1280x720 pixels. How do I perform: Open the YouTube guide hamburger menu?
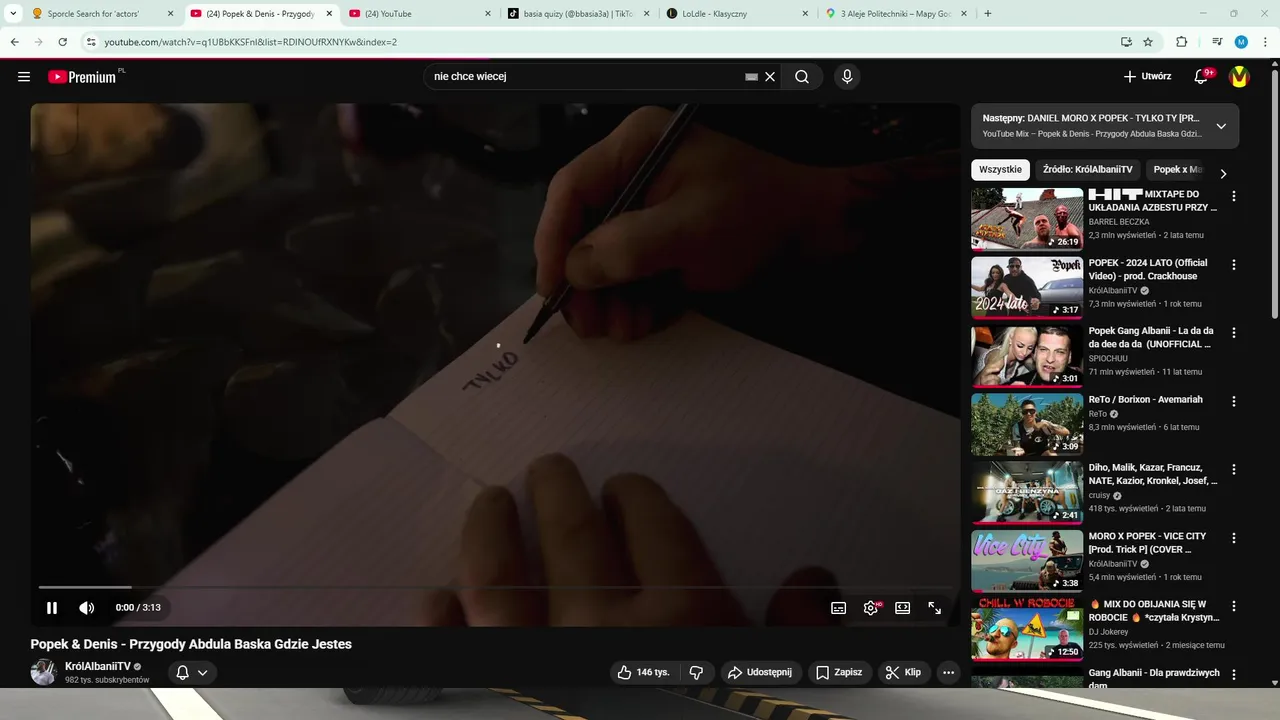point(24,77)
